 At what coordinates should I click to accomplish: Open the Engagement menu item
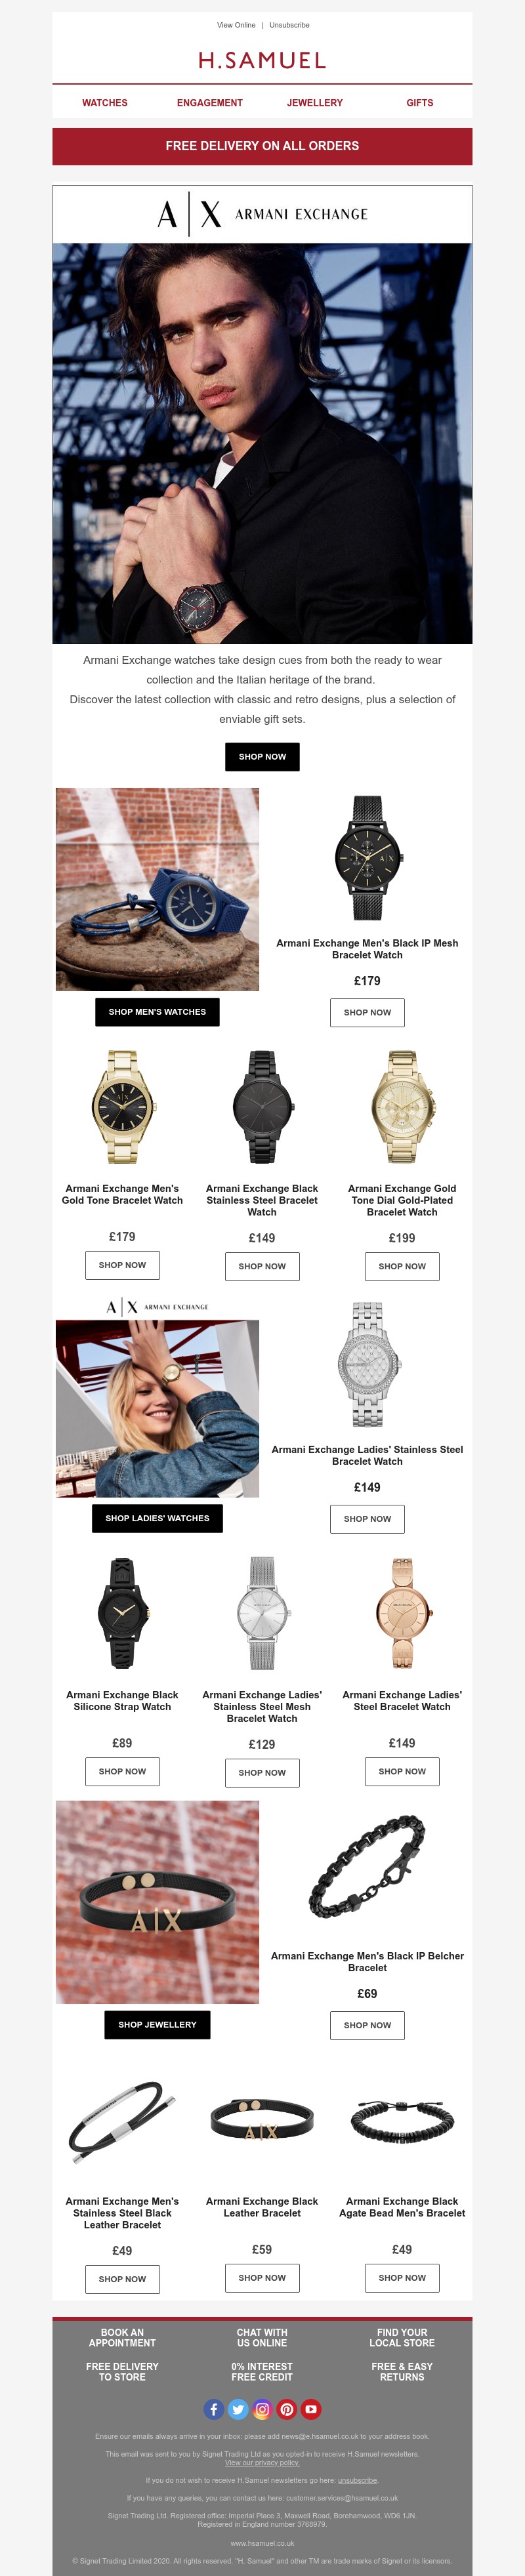(x=210, y=103)
